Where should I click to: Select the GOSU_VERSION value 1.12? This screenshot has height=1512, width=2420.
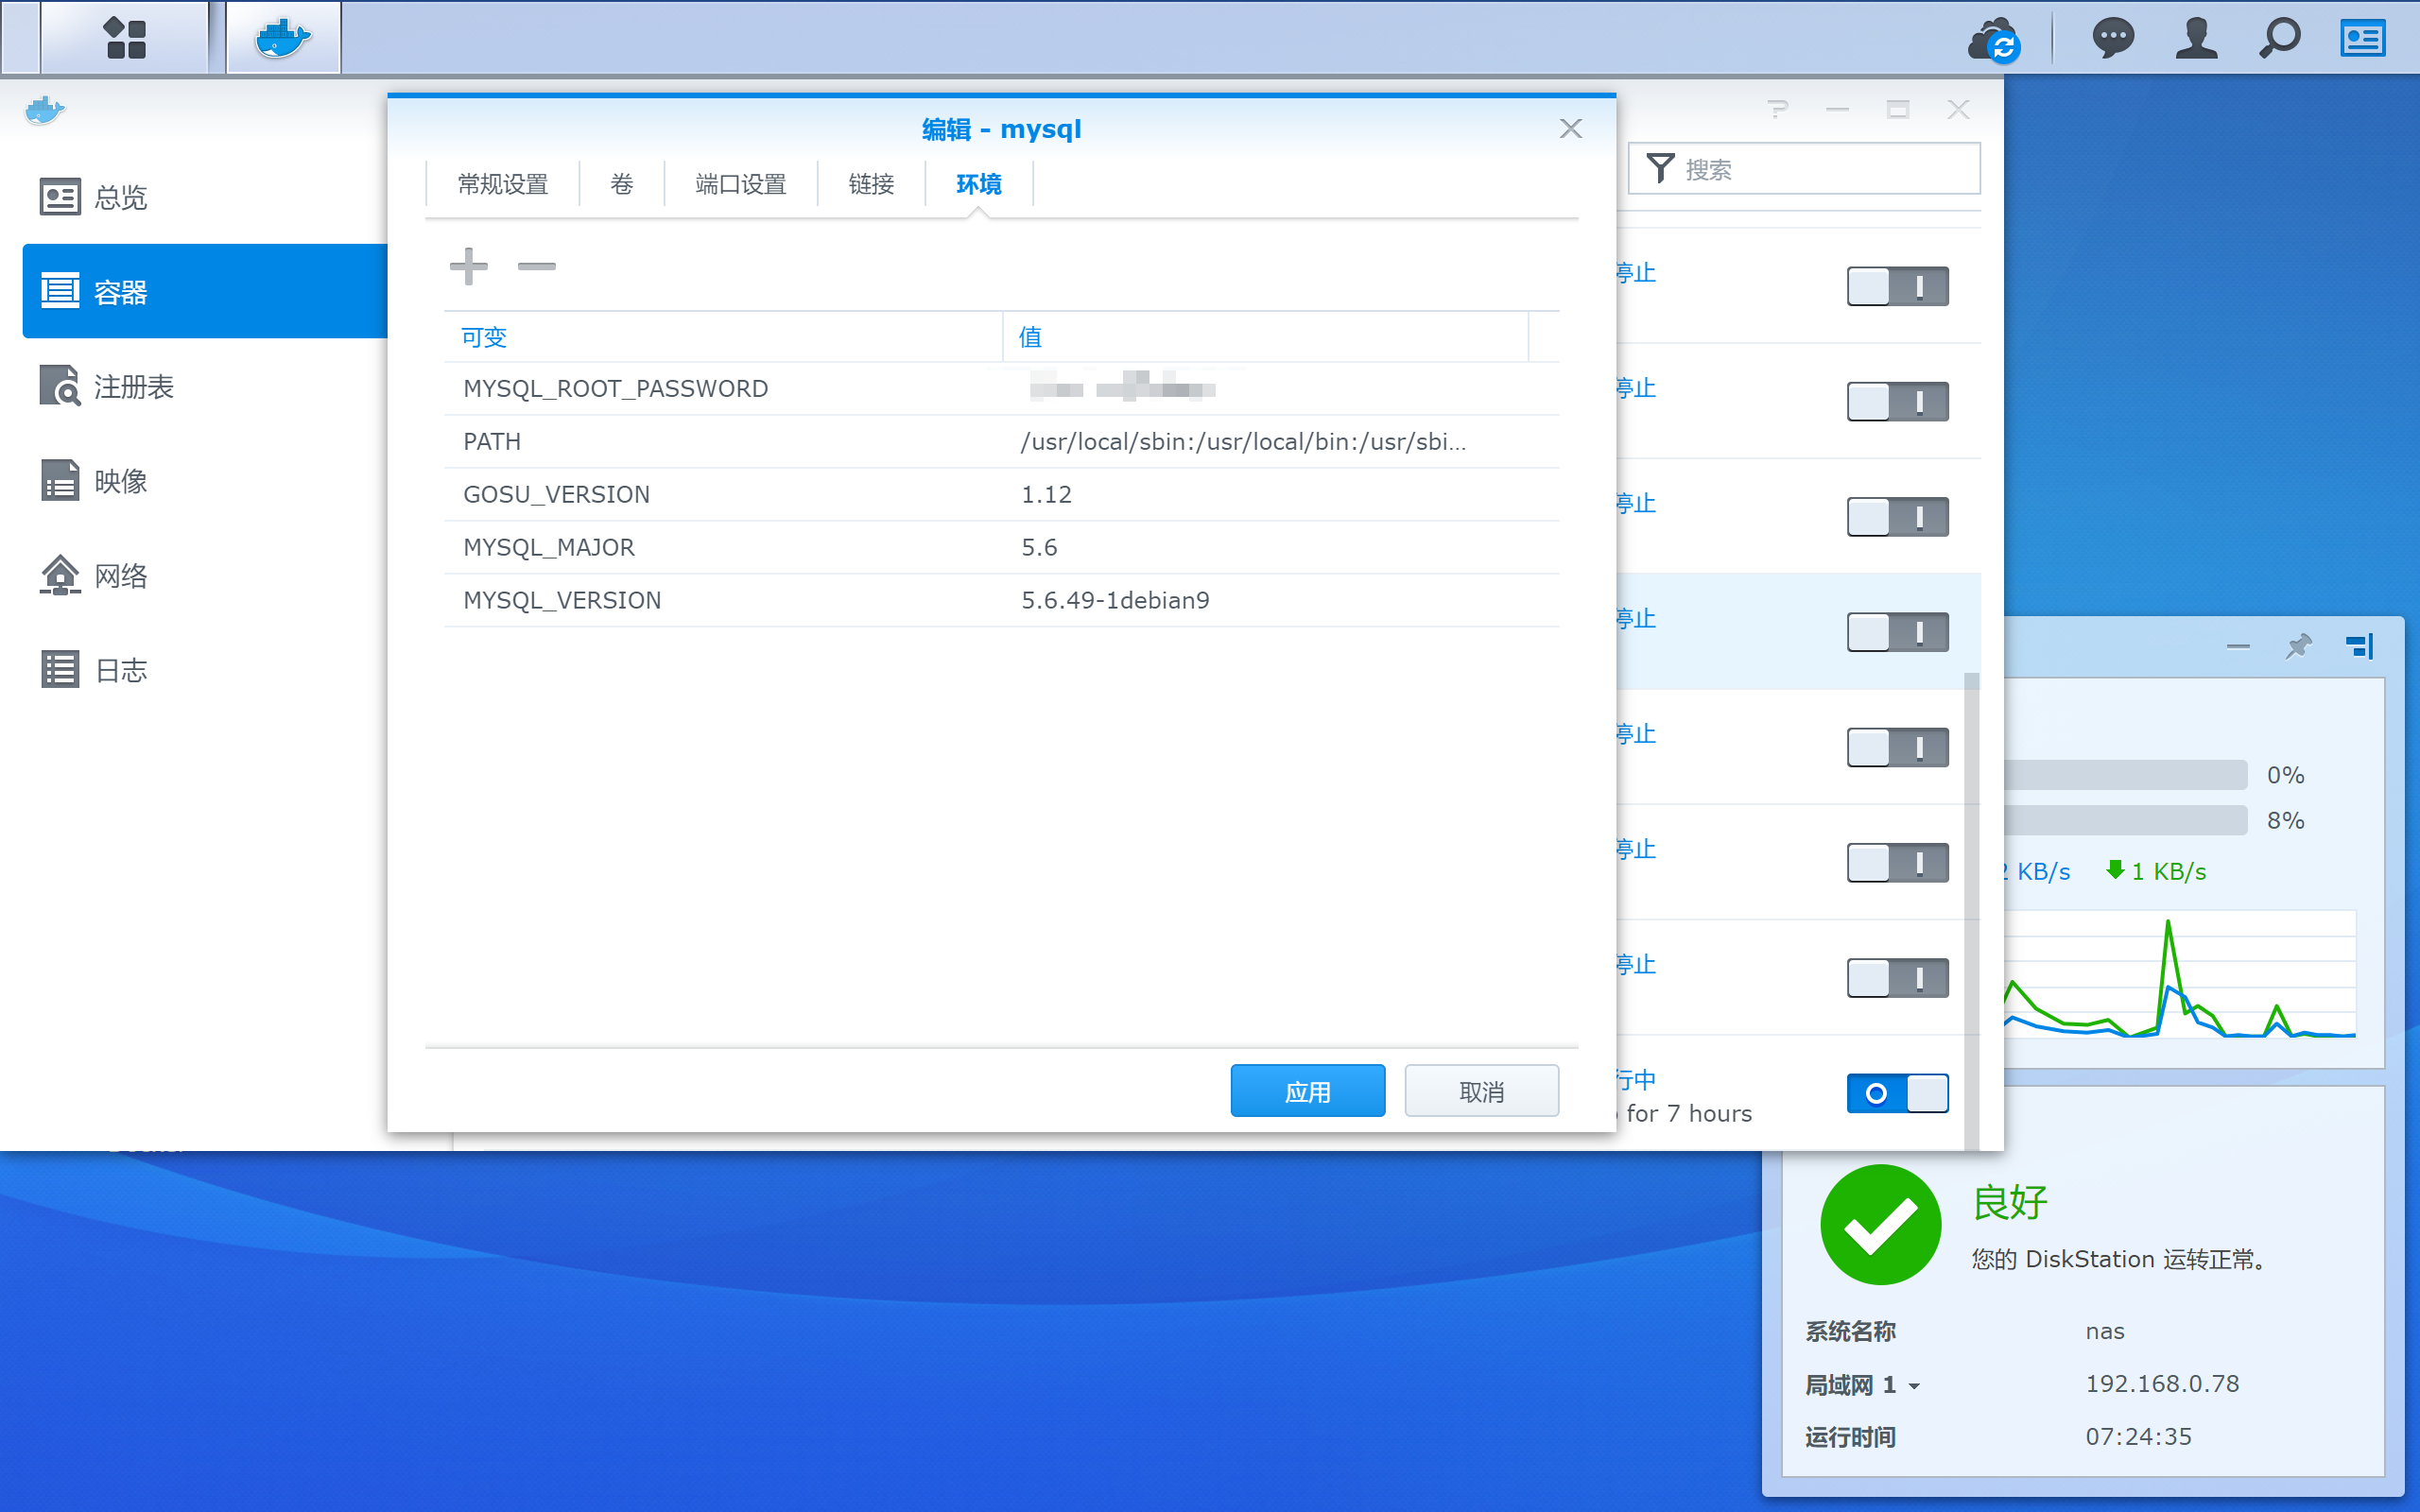tap(1046, 495)
